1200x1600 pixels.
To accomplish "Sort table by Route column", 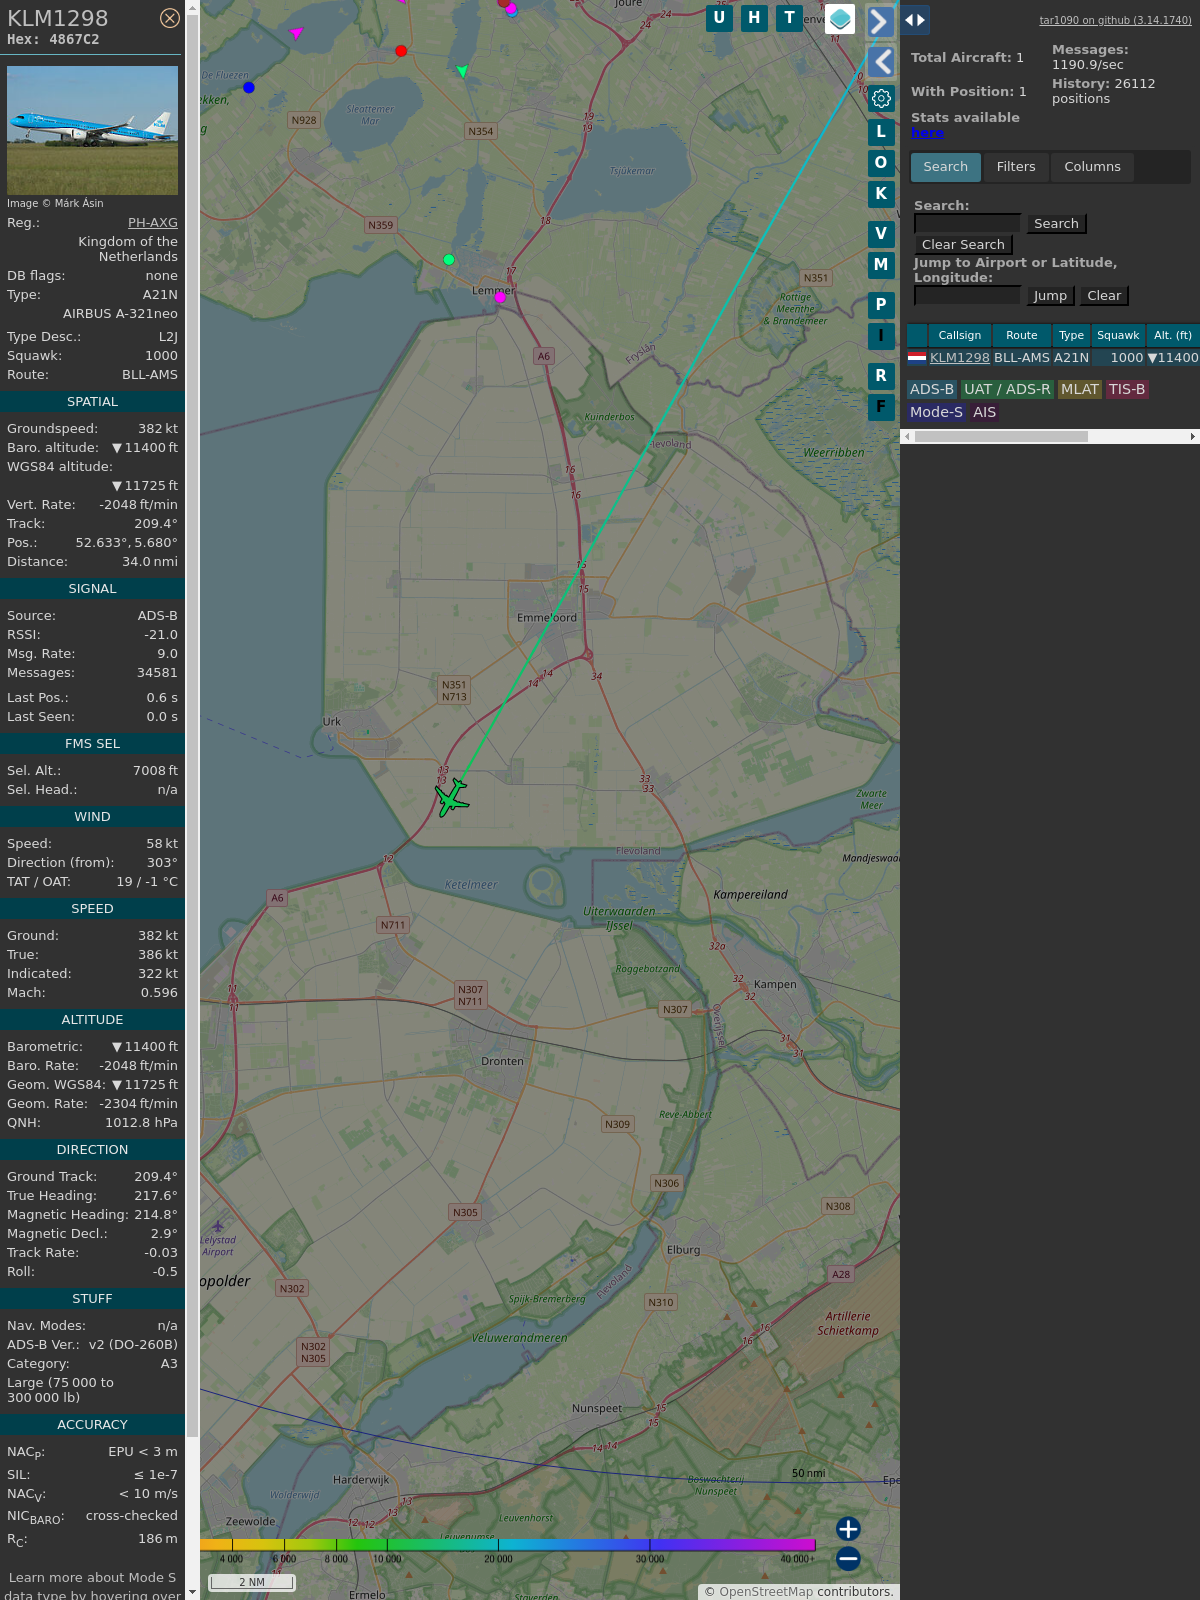I will (1022, 336).
